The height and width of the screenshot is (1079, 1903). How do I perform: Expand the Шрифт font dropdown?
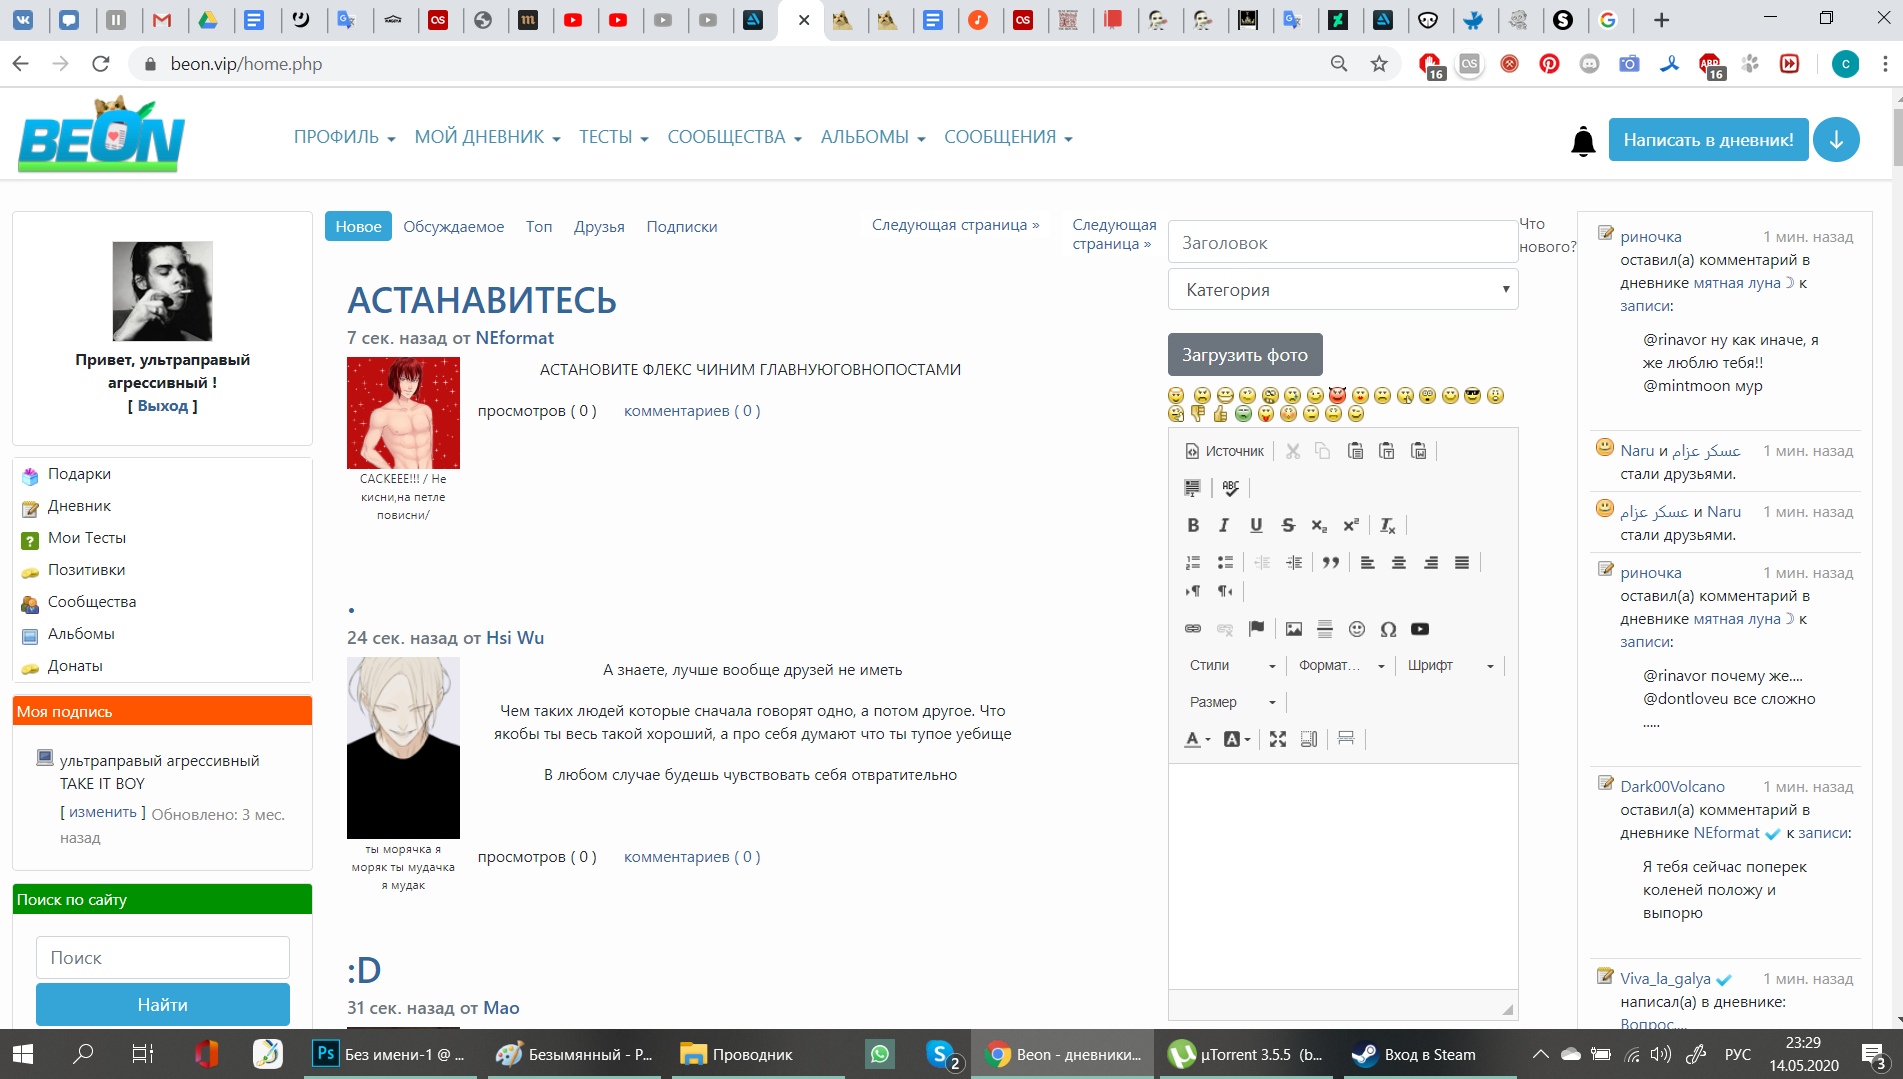click(x=1450, y=666)
